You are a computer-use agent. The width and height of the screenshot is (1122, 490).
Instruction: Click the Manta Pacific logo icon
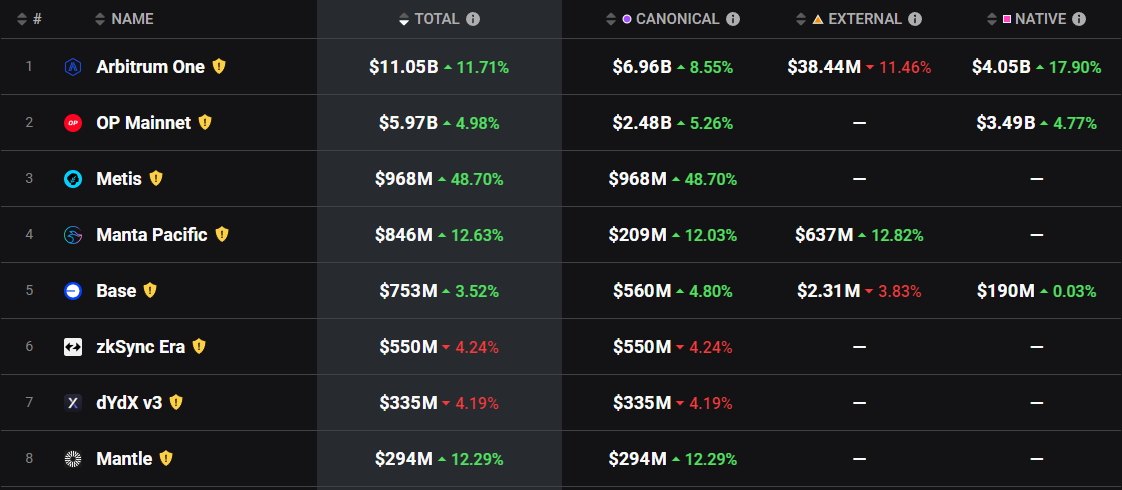point(72,235)
